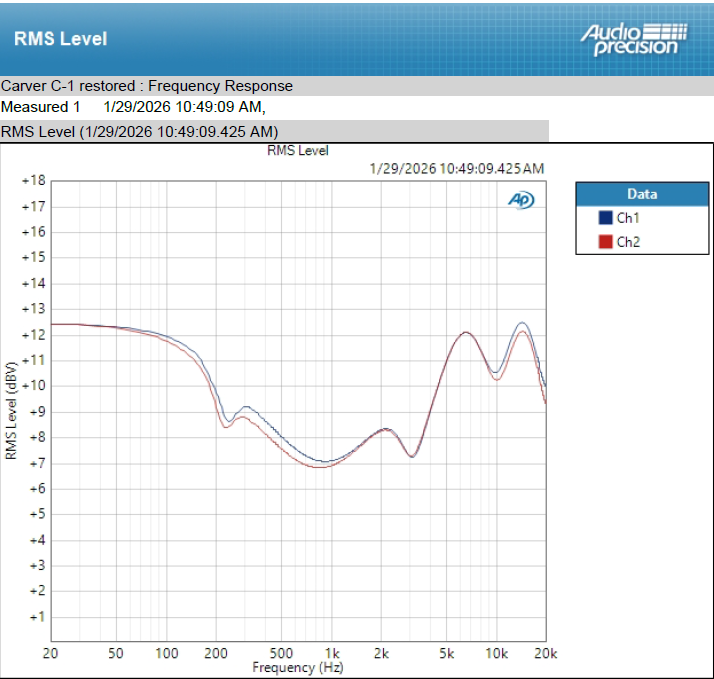Click the 20k frequency axis tick label
714x679 pixels.
tap(546, 653)
